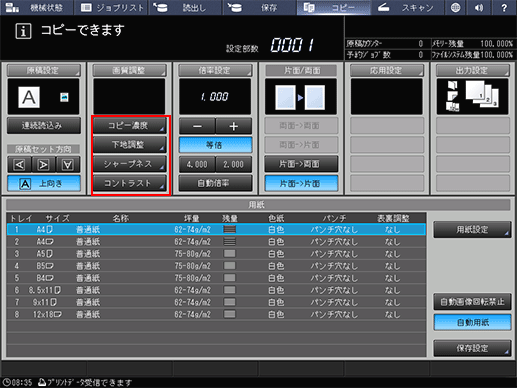
Task: Select tray 7 9x11 paper row
Action: pyautogui.click(x=216, y=302)
